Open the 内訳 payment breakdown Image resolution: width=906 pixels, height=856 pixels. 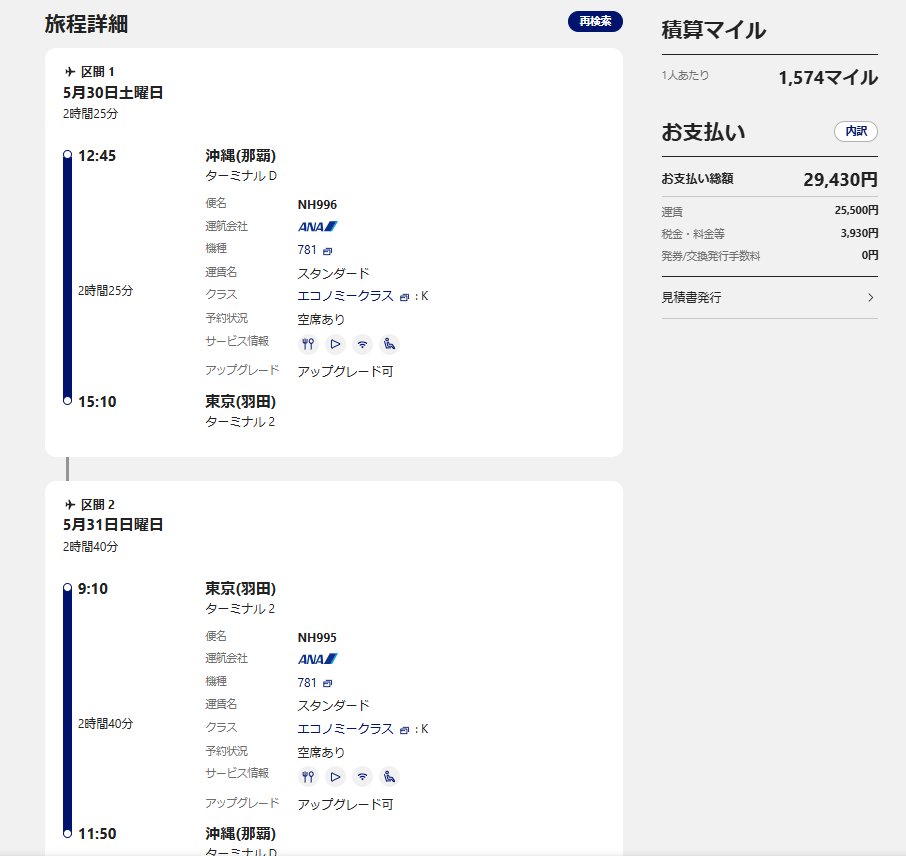point(855,131)
